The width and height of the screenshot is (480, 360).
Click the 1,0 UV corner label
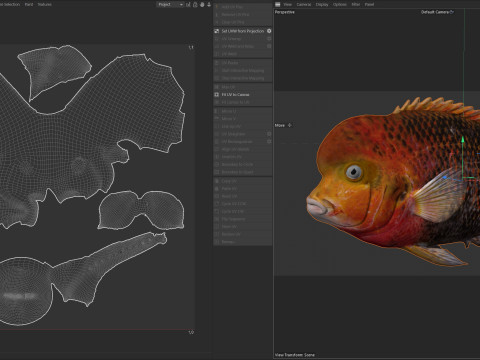tap(191, 332)
